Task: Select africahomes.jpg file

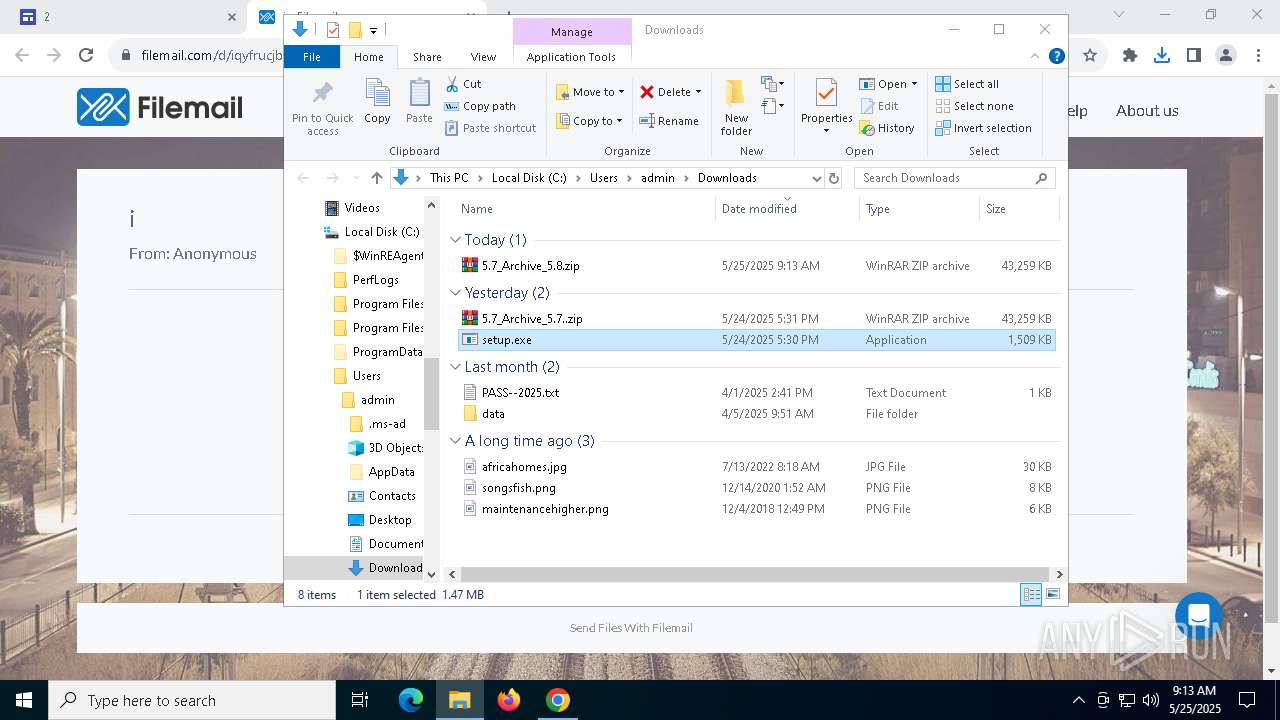Action: click(x=755, y=467)
